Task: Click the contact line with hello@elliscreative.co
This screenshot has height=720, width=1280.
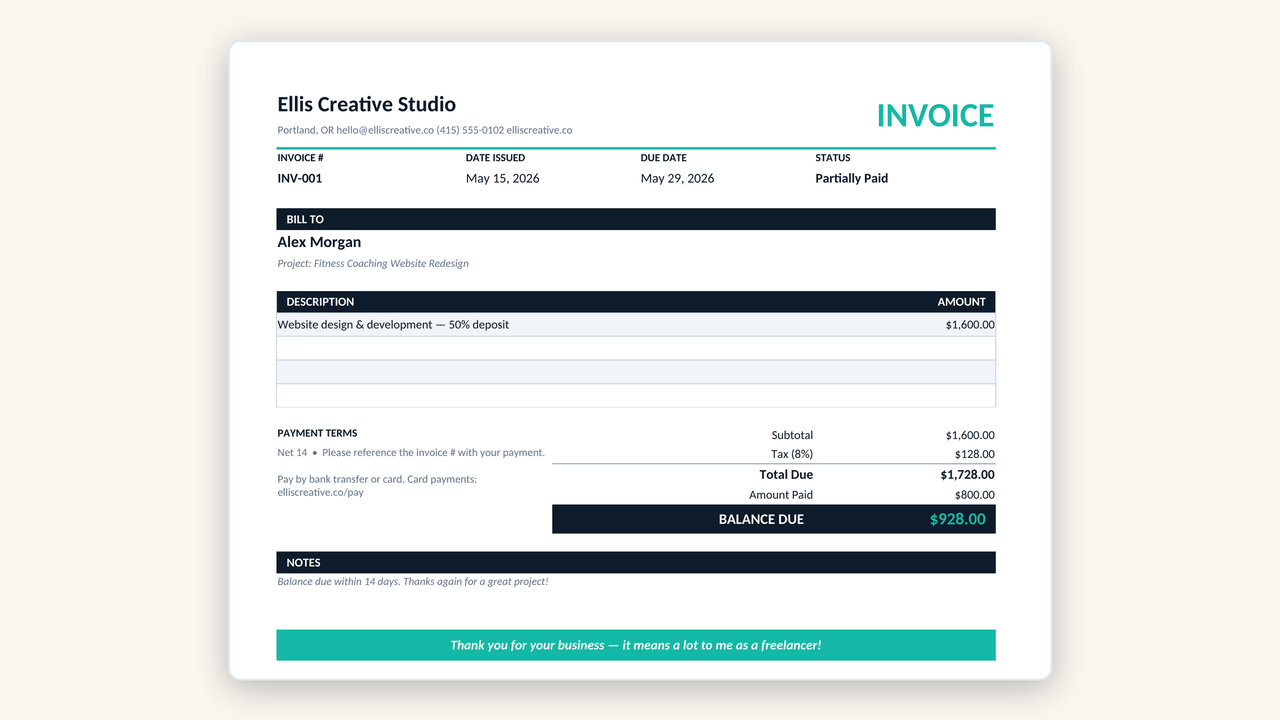Action: pos(425,130)
